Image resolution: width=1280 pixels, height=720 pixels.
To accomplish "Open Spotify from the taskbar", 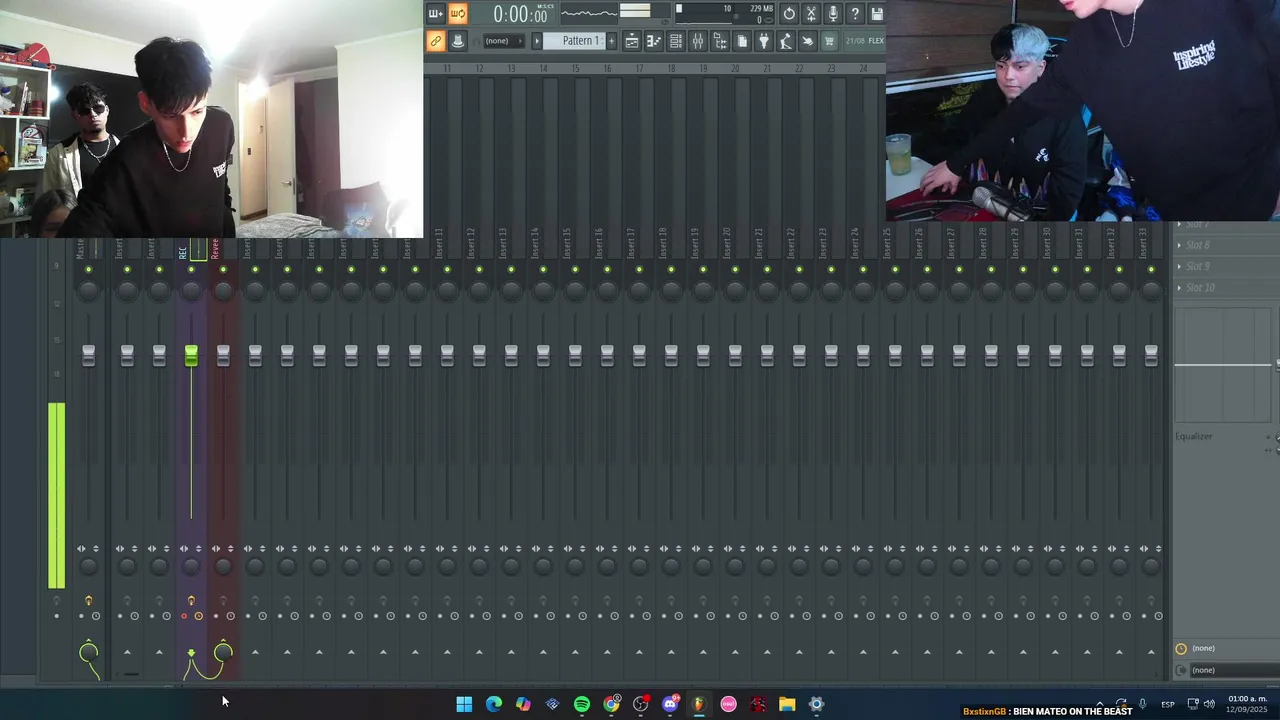I will [582, 704].
